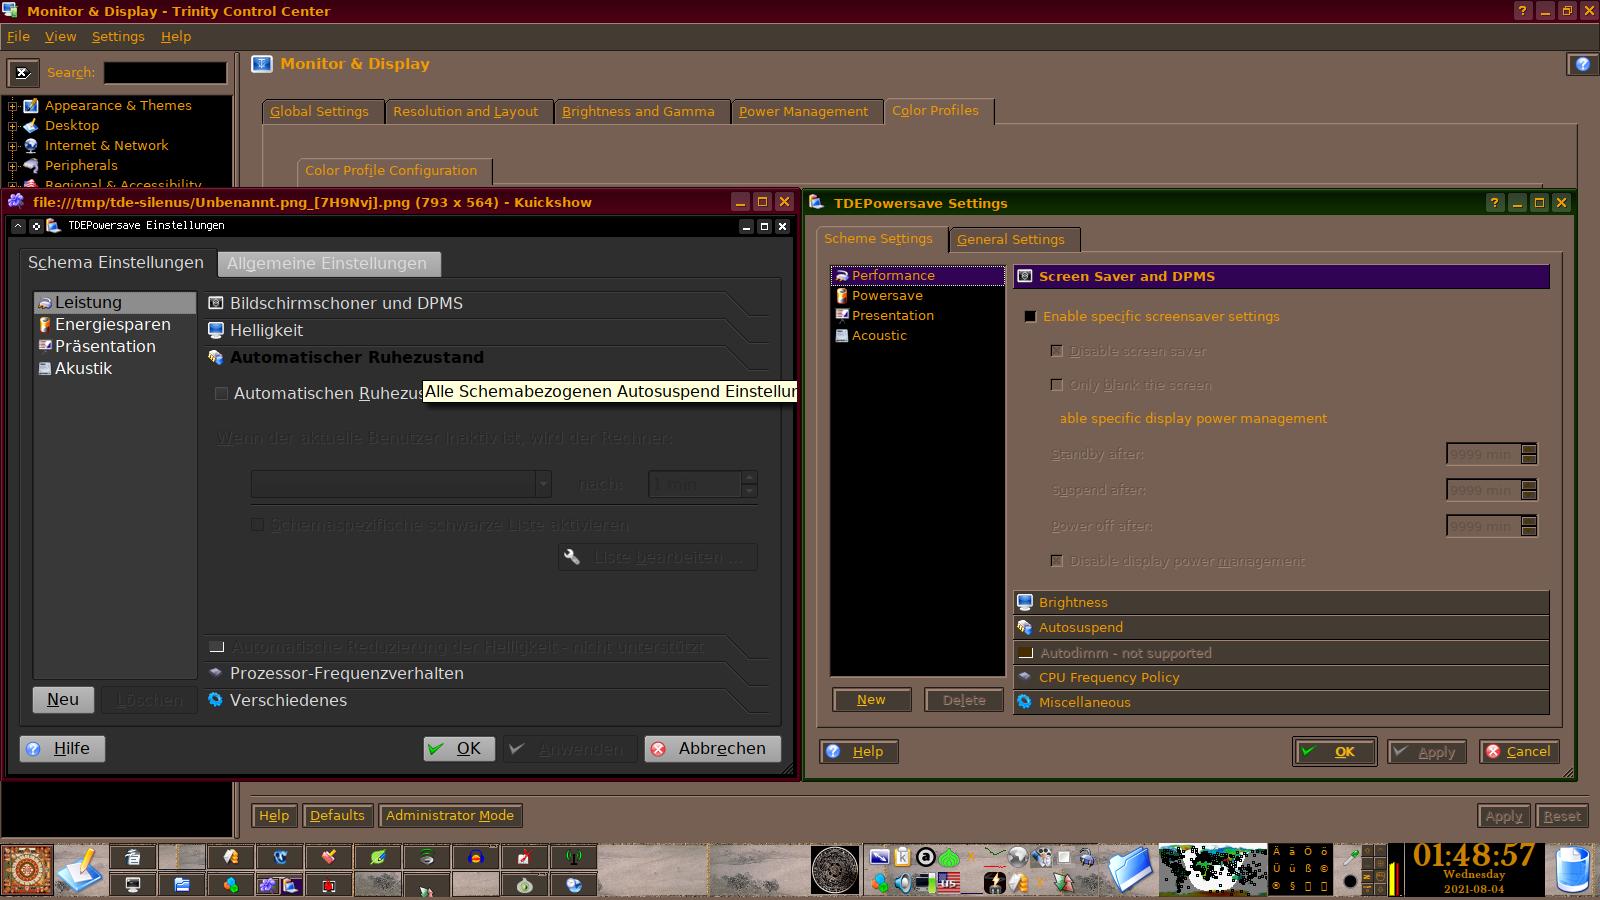Expand the Miscellaneous section

pos(1281,702)
